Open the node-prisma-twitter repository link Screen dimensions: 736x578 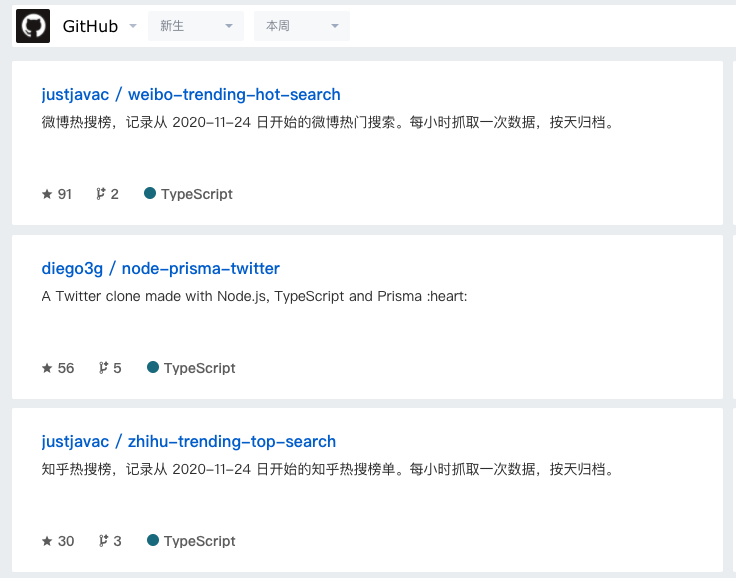(161, 268)
